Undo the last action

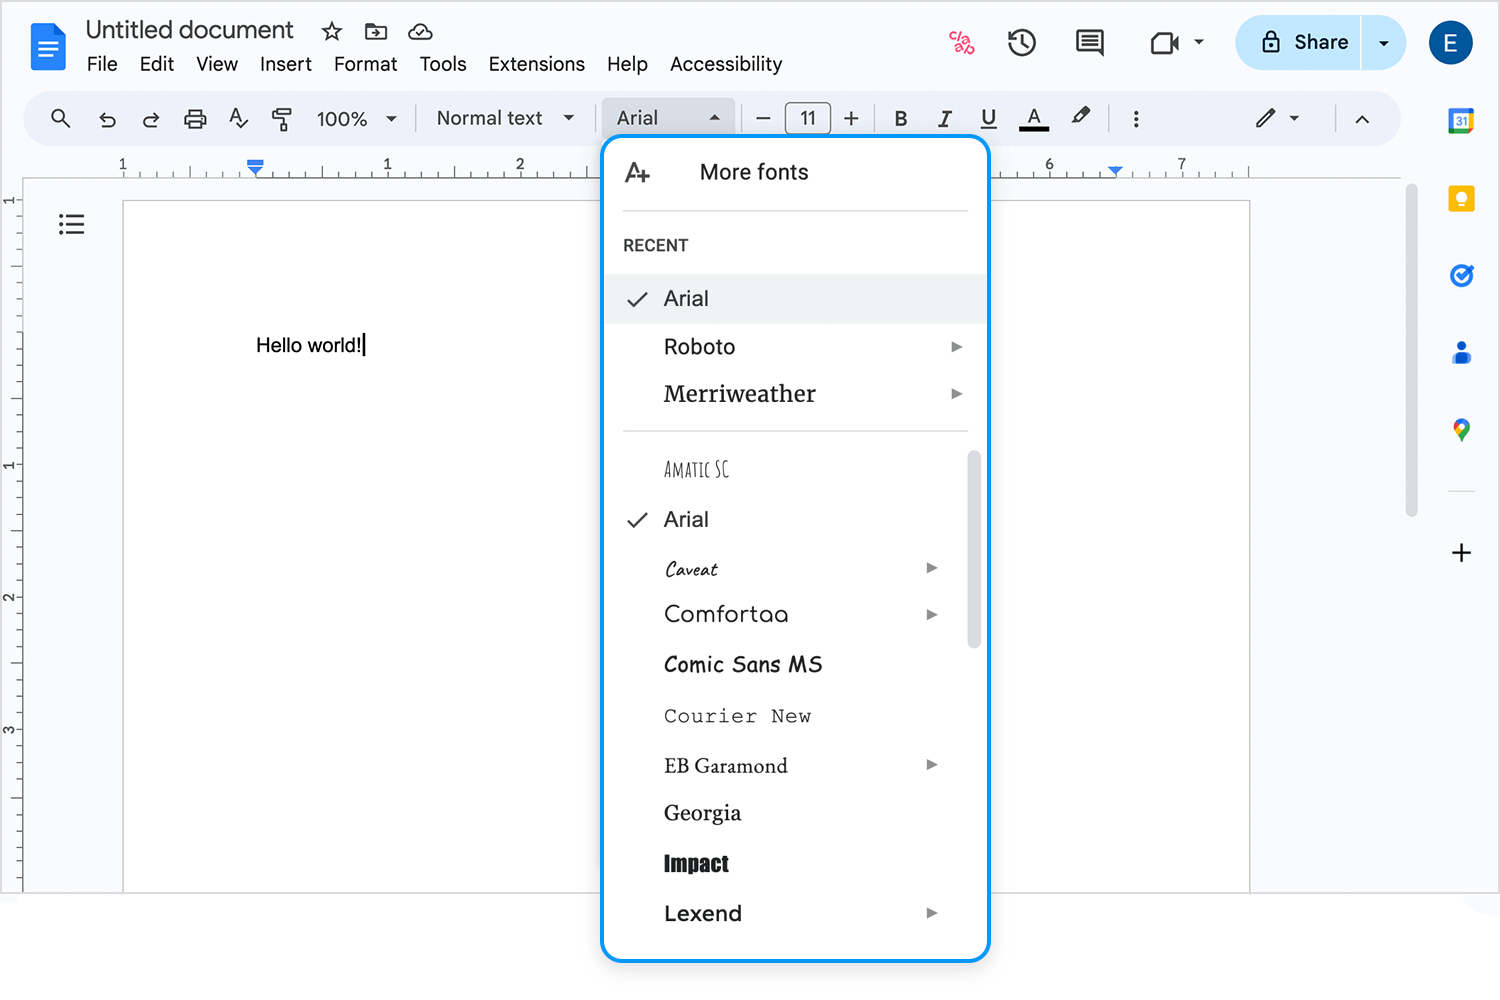coord(107,120)
